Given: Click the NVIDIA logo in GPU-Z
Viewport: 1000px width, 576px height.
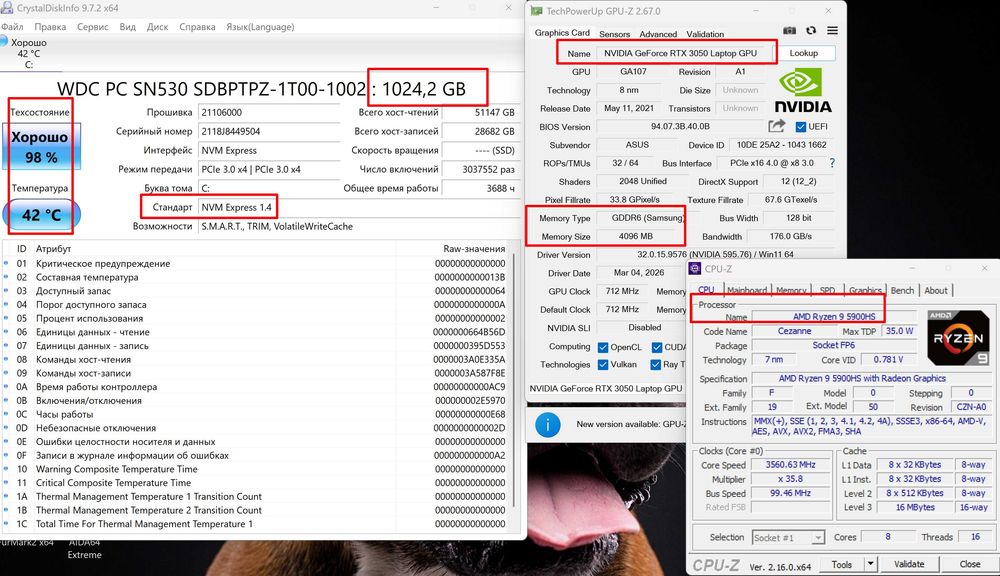Looking at the screenshot, I should (x=803, y=91).
